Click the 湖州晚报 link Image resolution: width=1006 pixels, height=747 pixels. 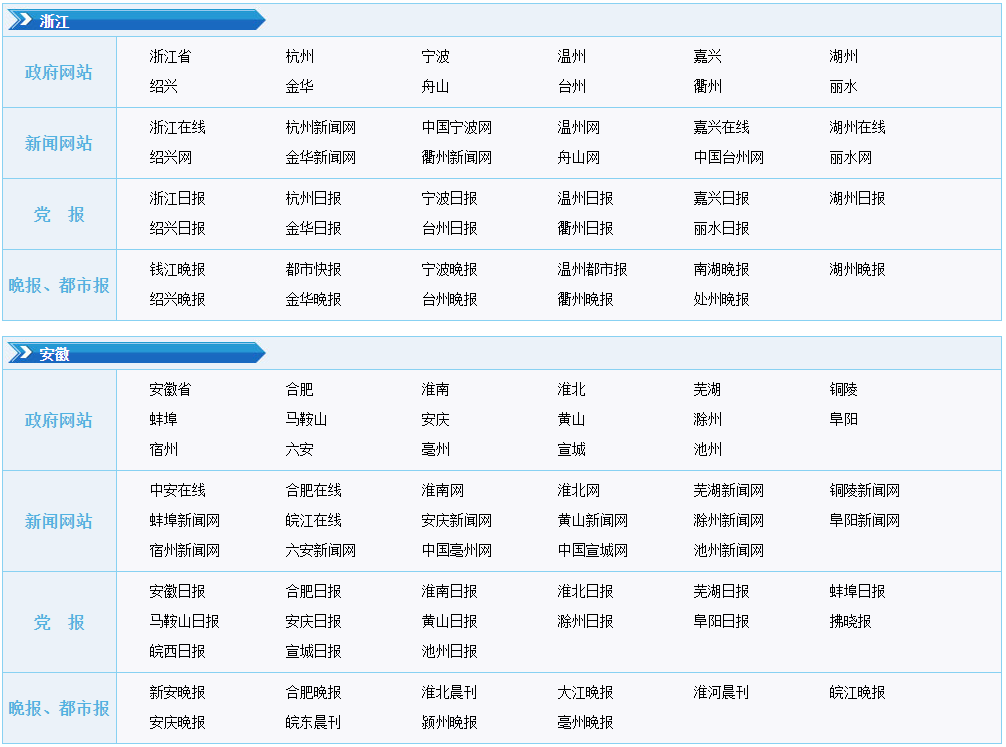[857, 270]
